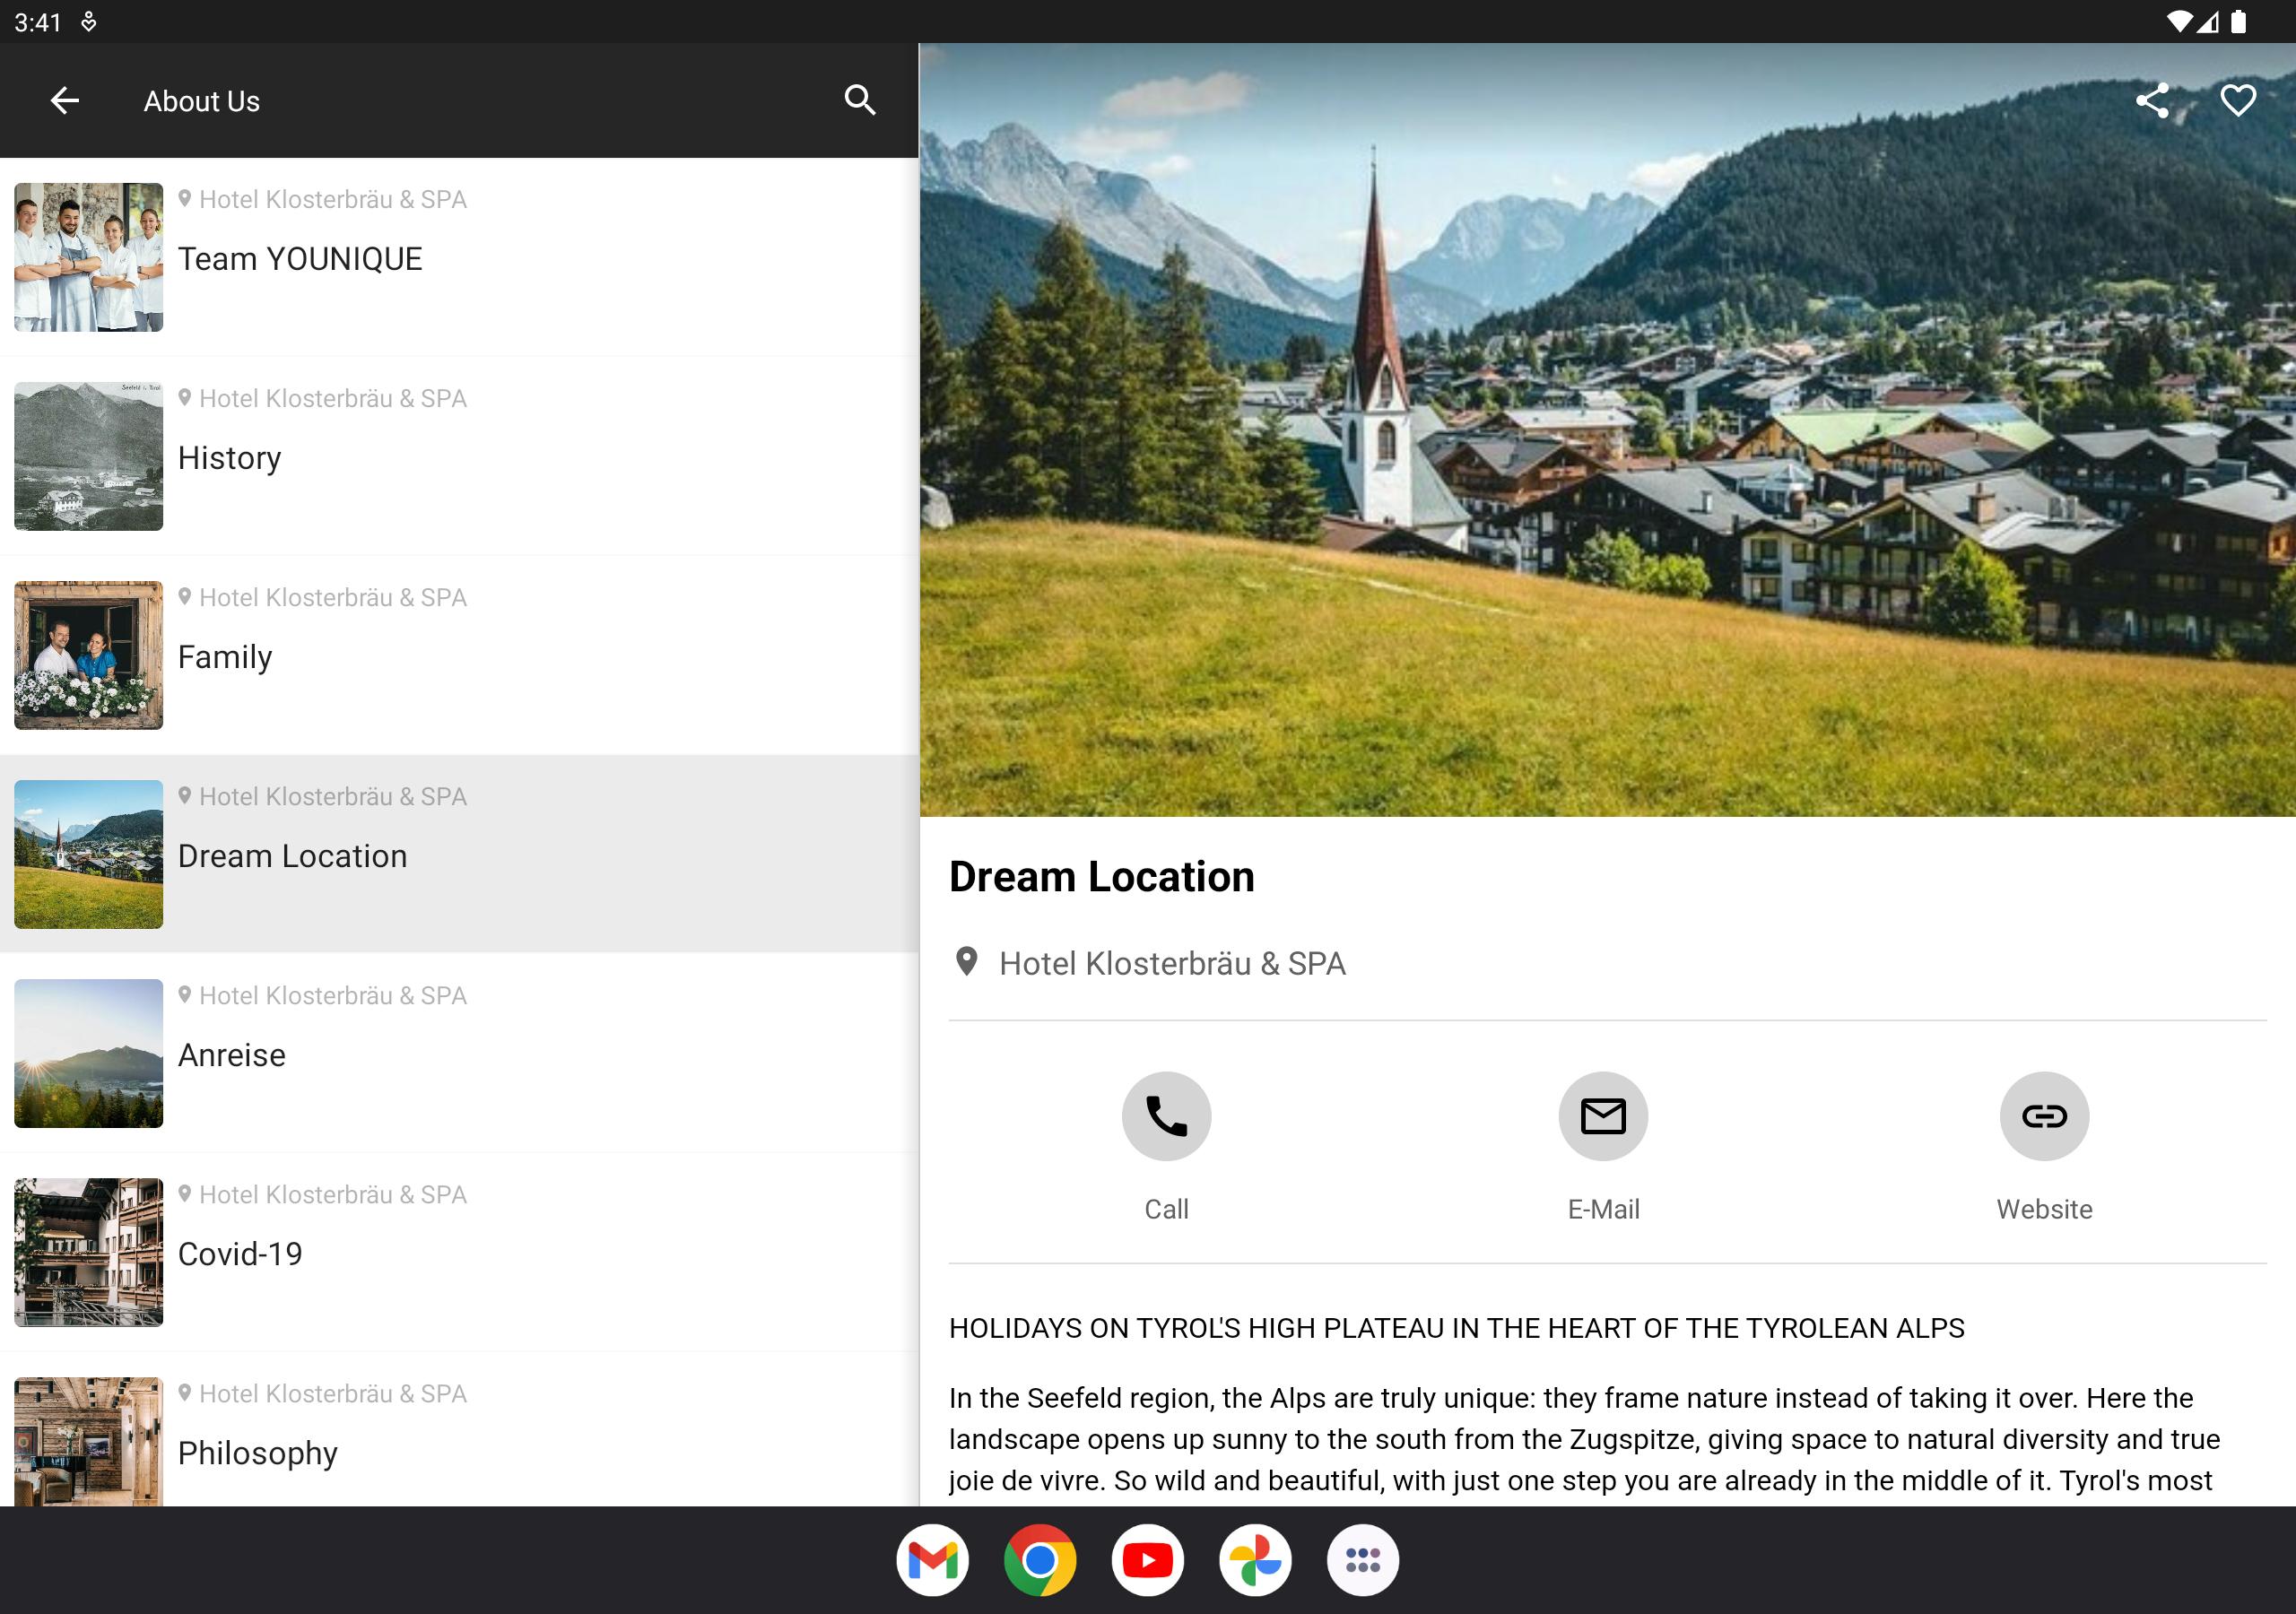Image resolution: width=2296 pixels, height=1614 pixels.
Task: Tap the Anreise sunrise thumbnail
Action: point(88,1053)
